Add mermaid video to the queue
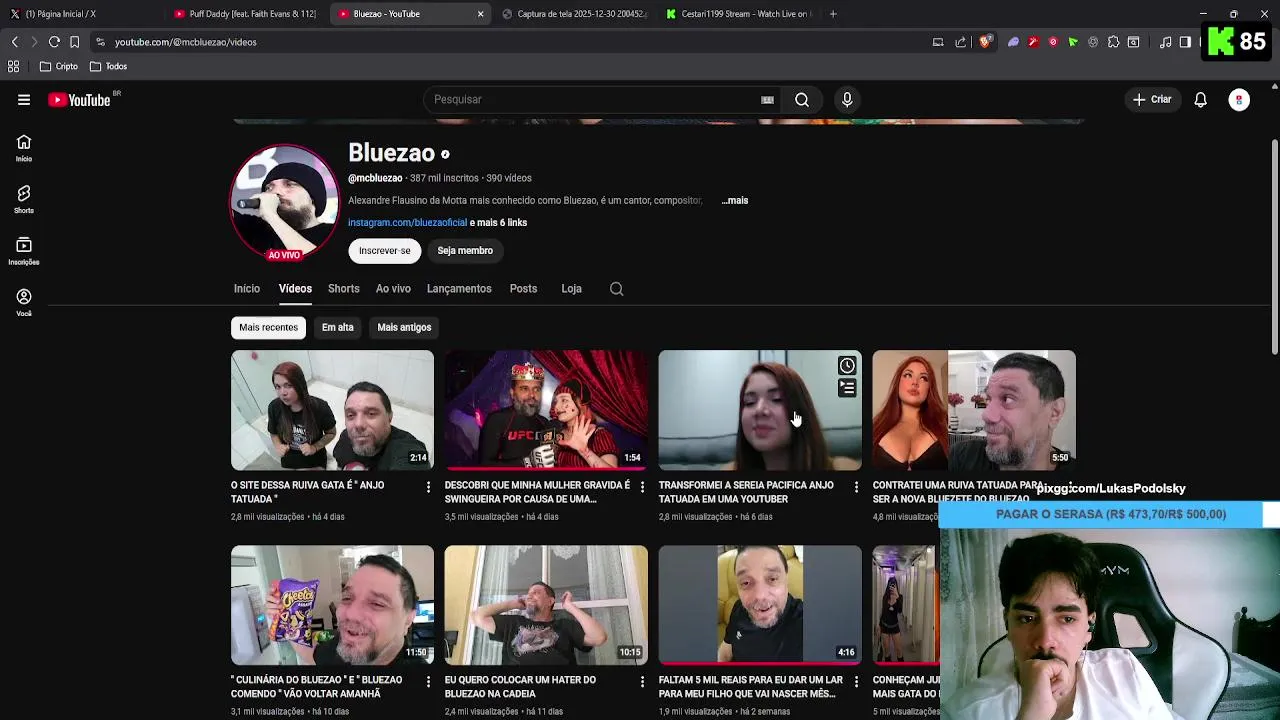This screenshot has height=720, width=1280. pyautogui.click(x=847, y=388)
